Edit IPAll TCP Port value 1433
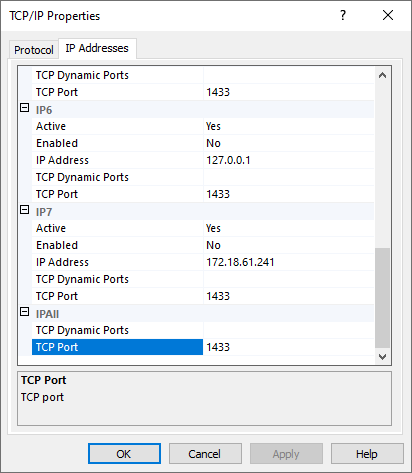 coord(288,347)
